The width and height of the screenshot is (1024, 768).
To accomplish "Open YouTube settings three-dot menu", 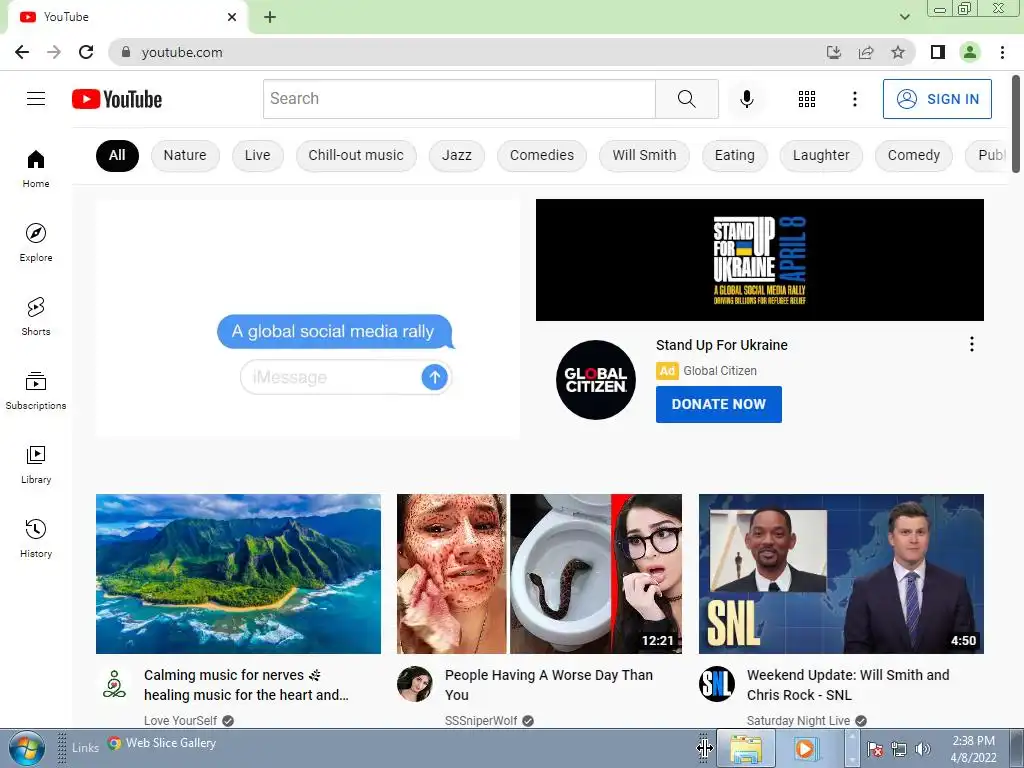I will 854,99.
